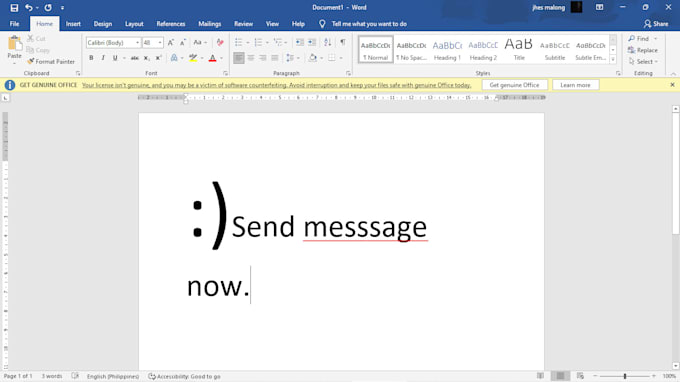Screen dimensions: 680x382
Task: Click the Share button
Action: tap(656, 24)
